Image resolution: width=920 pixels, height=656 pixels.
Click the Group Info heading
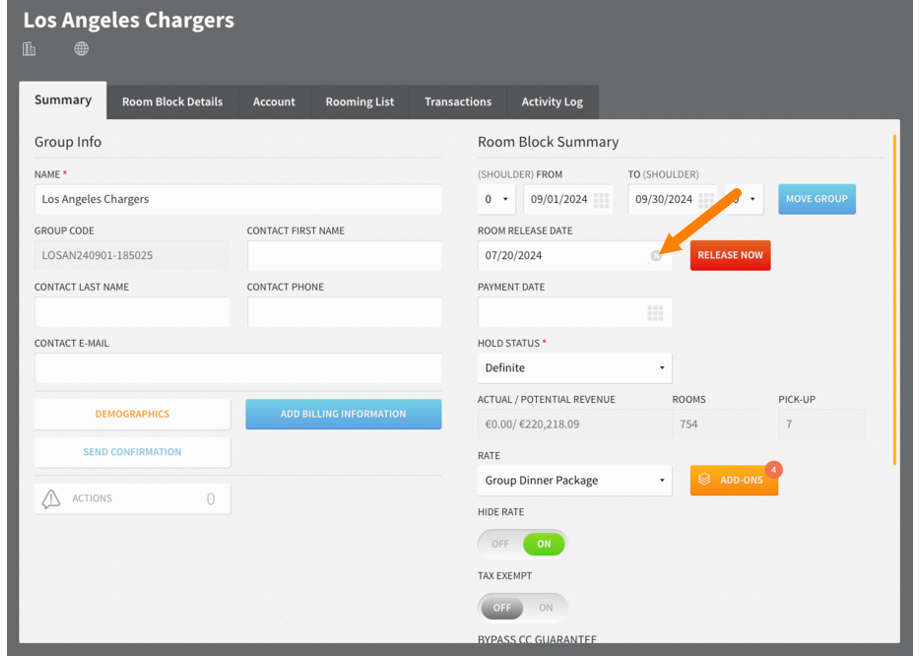click(x=67, y=142)
